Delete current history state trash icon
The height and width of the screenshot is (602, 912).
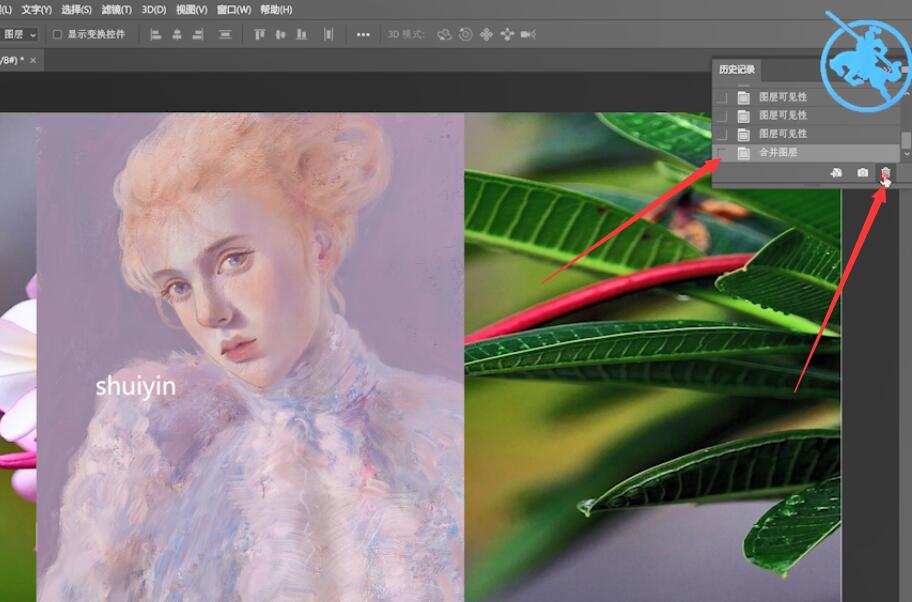885,173
